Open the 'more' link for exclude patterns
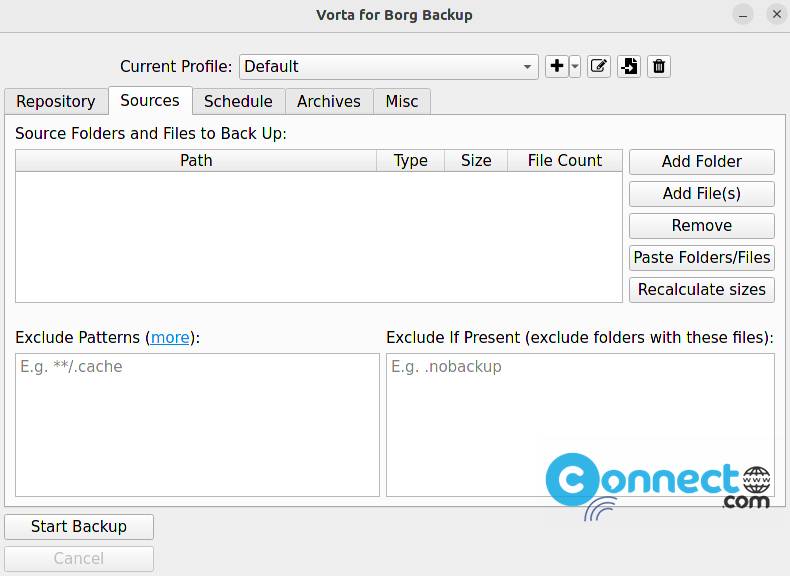 click(170, 337)
